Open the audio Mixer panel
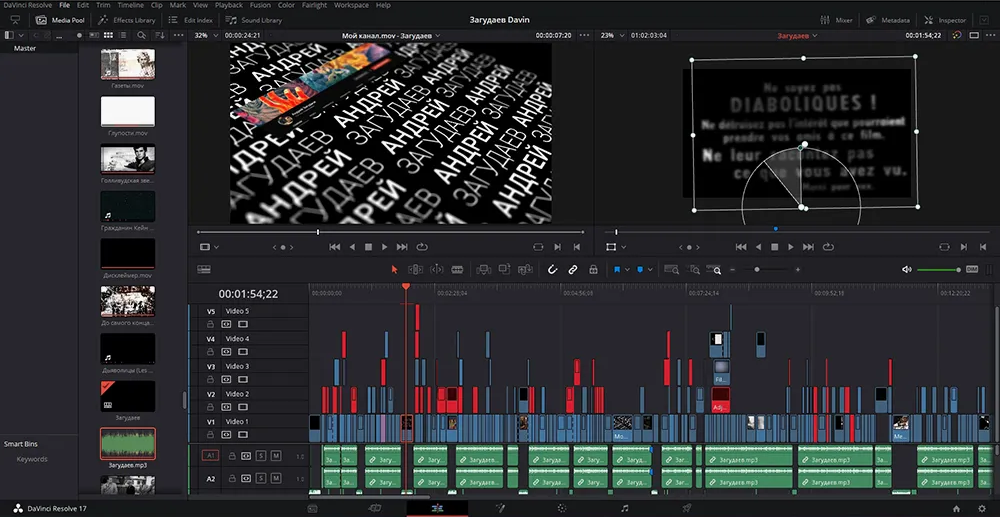The width and height of the screenshot is (1000, 517). pos(836,20)
